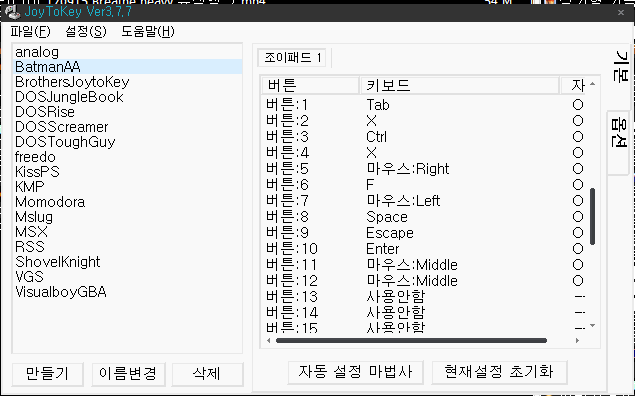Viewport: 635px width, 396px height.
Task: Select the 버튼:4 row
Action: [x=424, y=153]
